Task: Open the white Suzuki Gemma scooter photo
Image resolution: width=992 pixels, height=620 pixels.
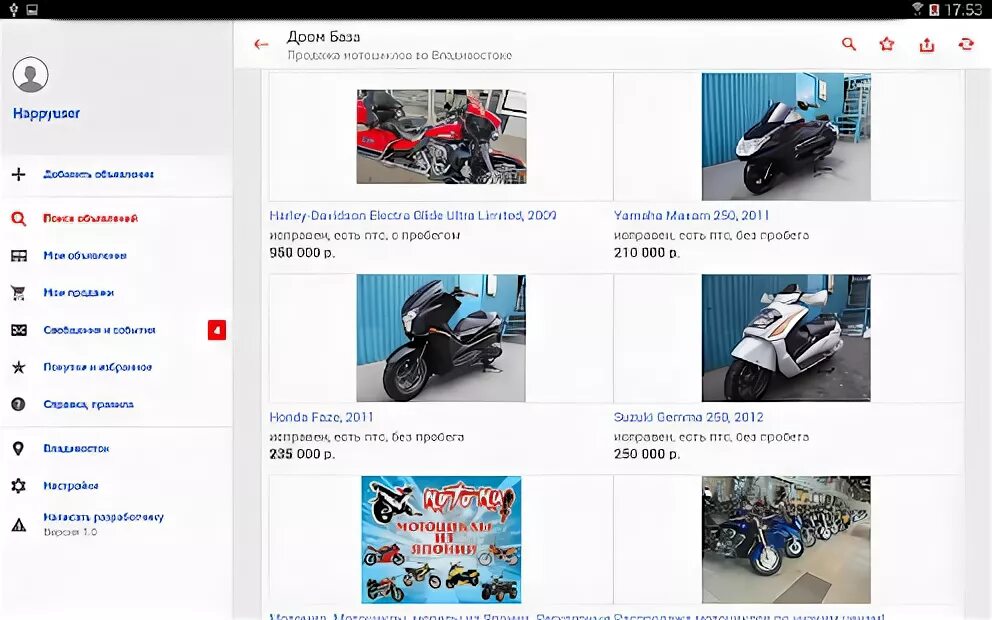Action: click(786, 338)
